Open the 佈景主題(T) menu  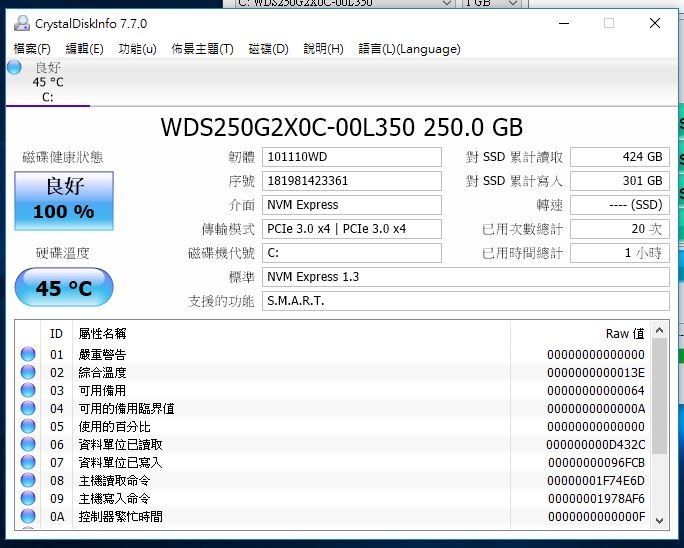(202, 49)
